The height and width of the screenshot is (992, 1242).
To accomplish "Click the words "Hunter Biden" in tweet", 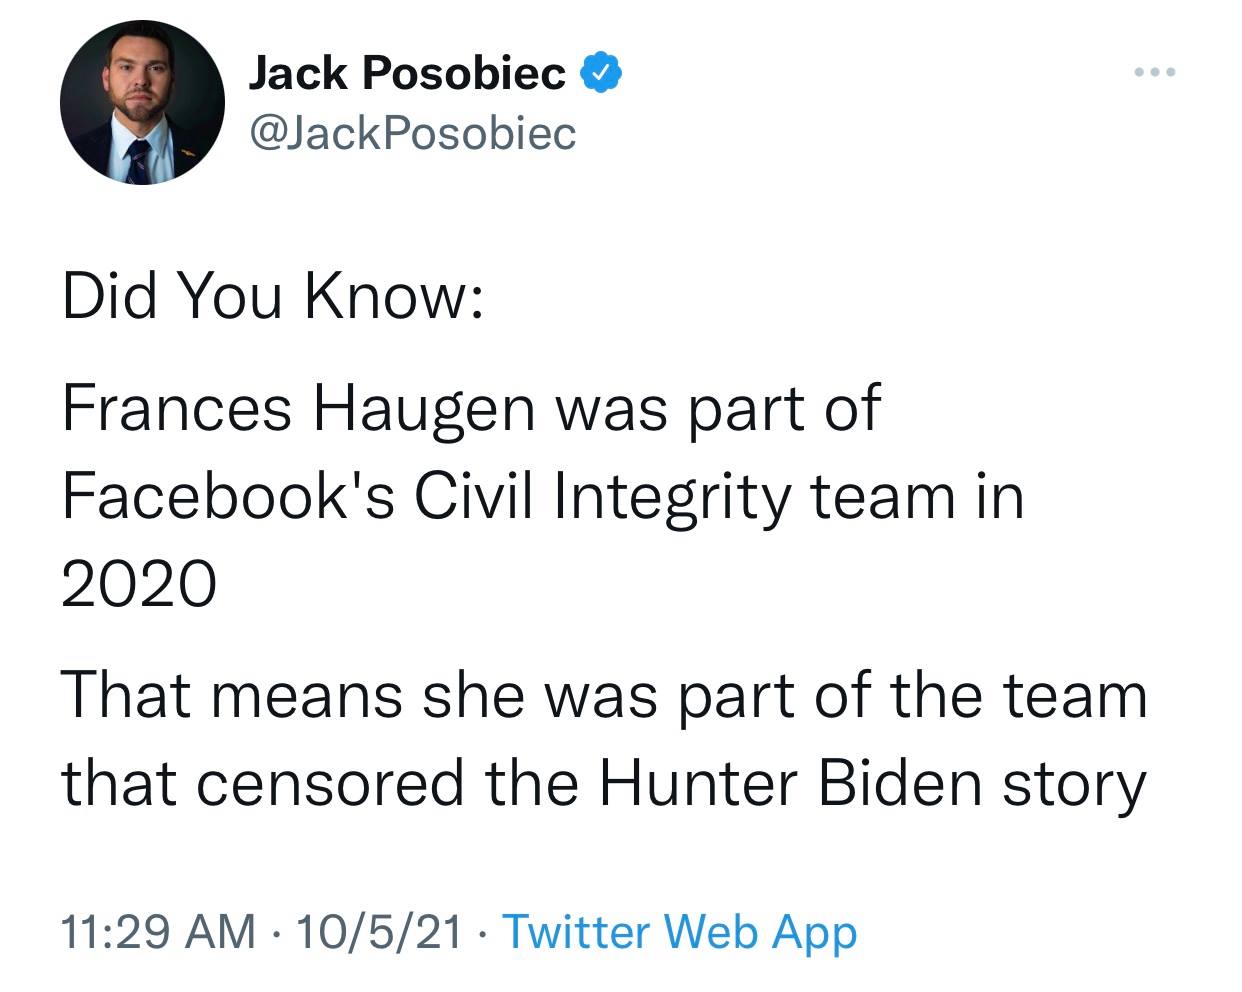I will point(791,783).
